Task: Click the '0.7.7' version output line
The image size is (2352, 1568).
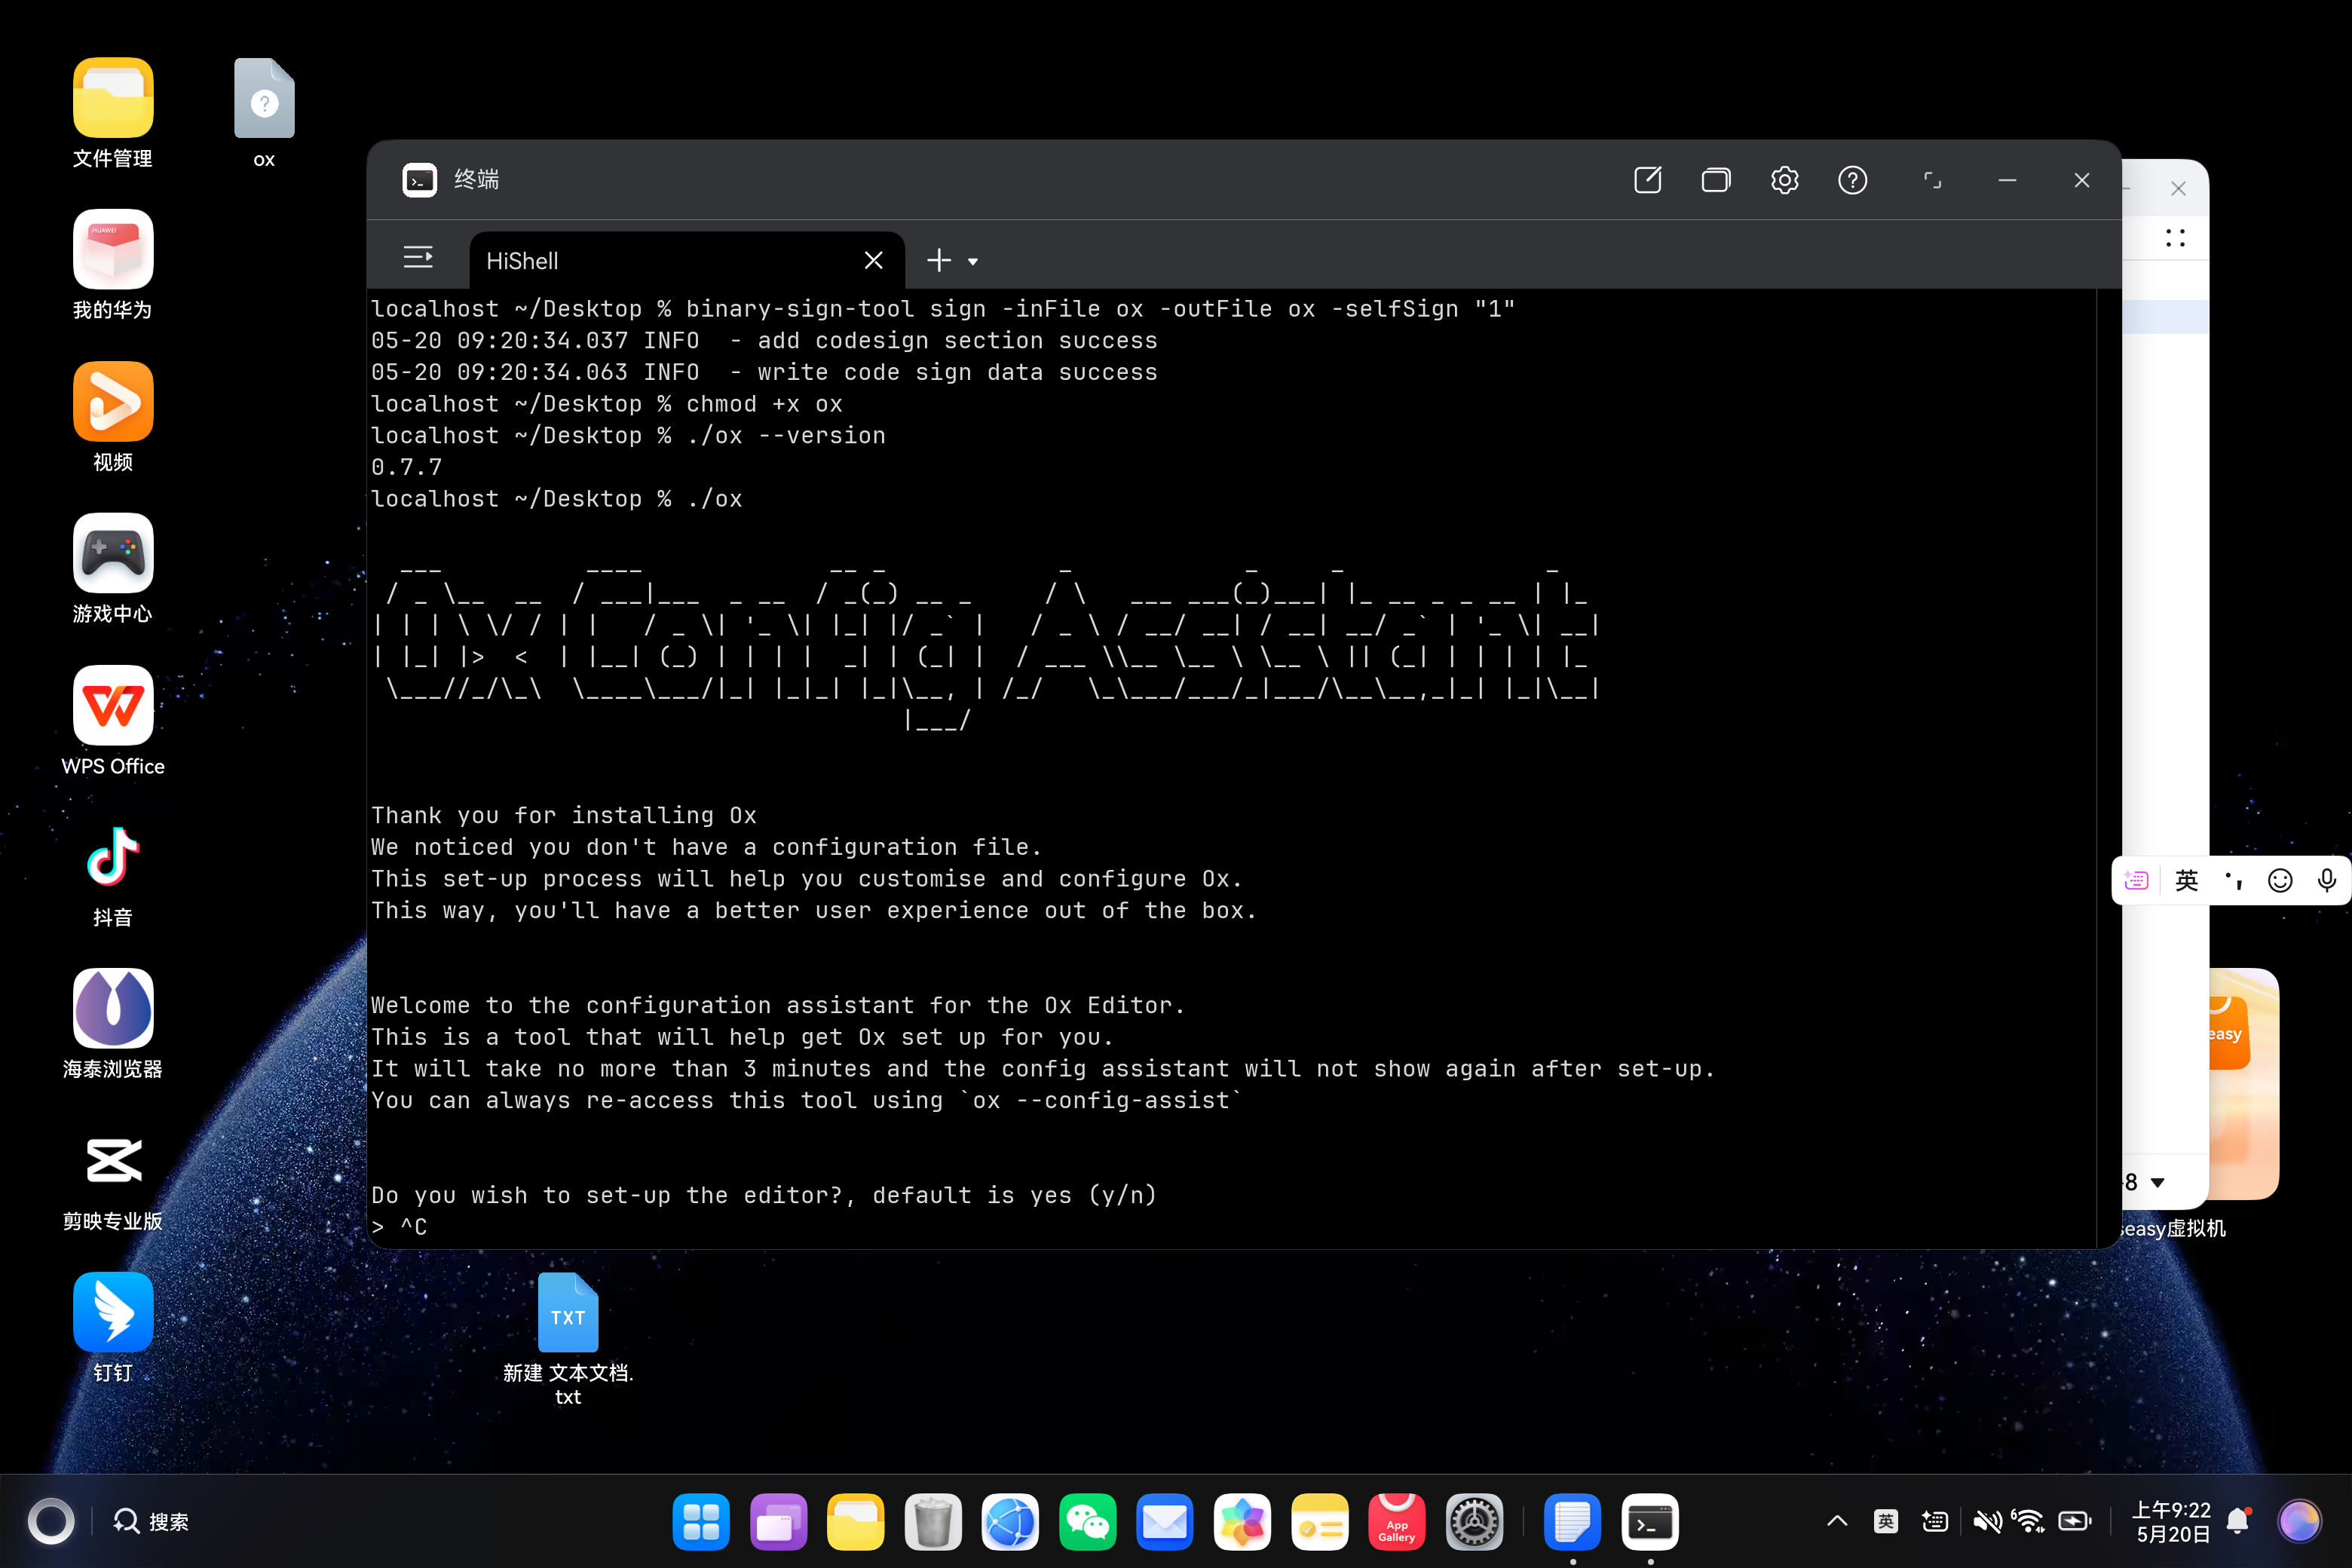Action: [x=406, y=467]
